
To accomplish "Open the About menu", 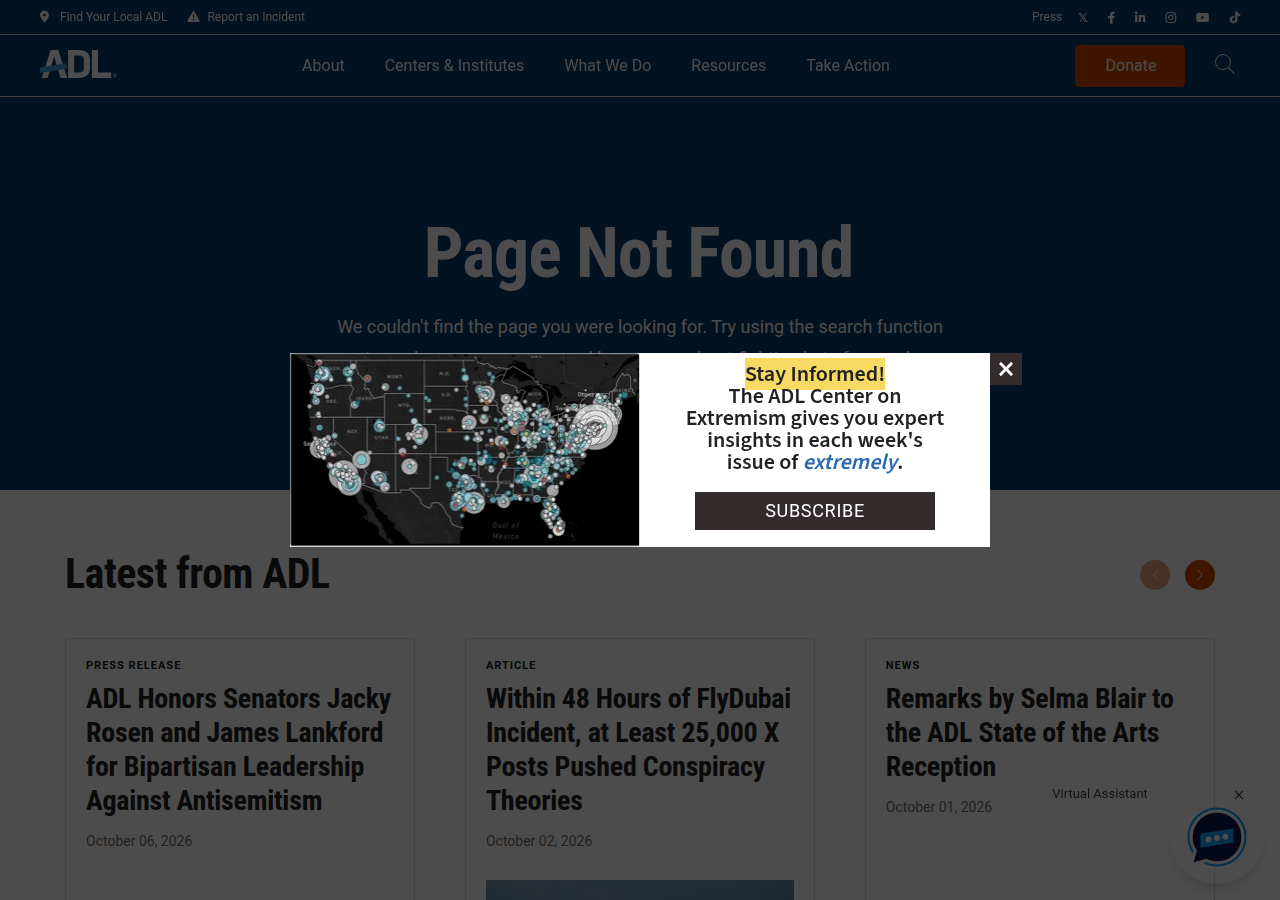I will coord(323,65).
